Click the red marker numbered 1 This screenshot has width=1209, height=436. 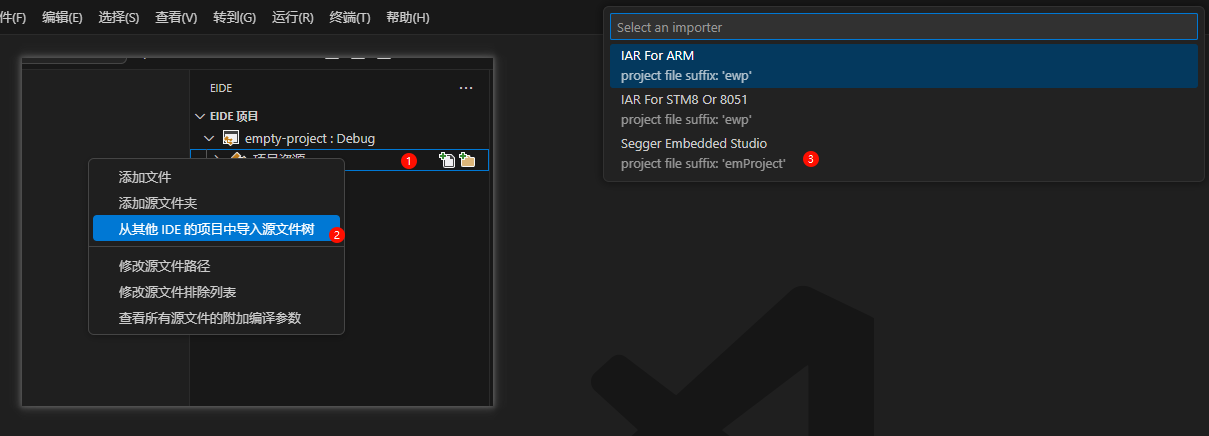point(408,160)
